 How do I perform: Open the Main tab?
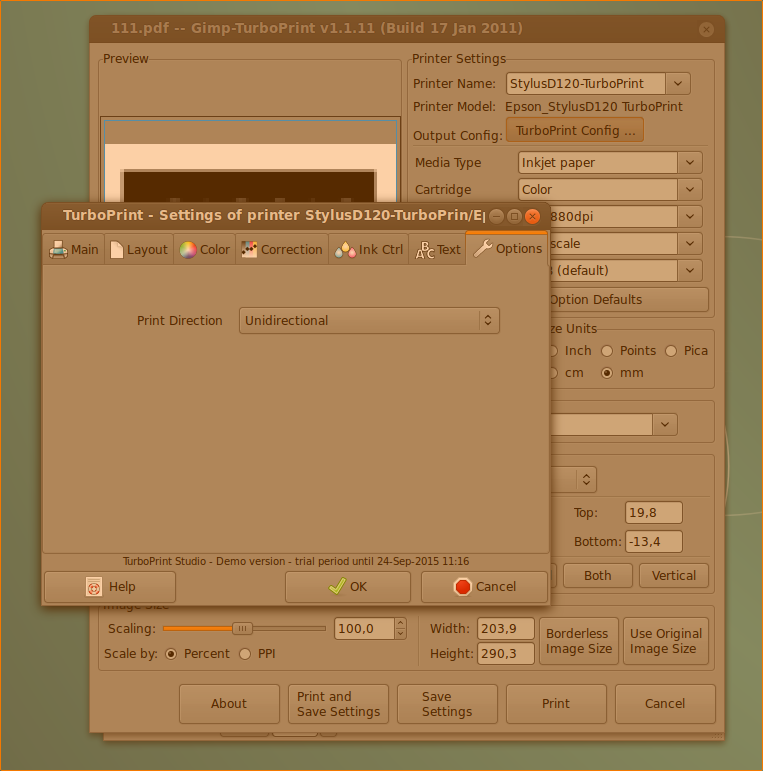point(74,250)
